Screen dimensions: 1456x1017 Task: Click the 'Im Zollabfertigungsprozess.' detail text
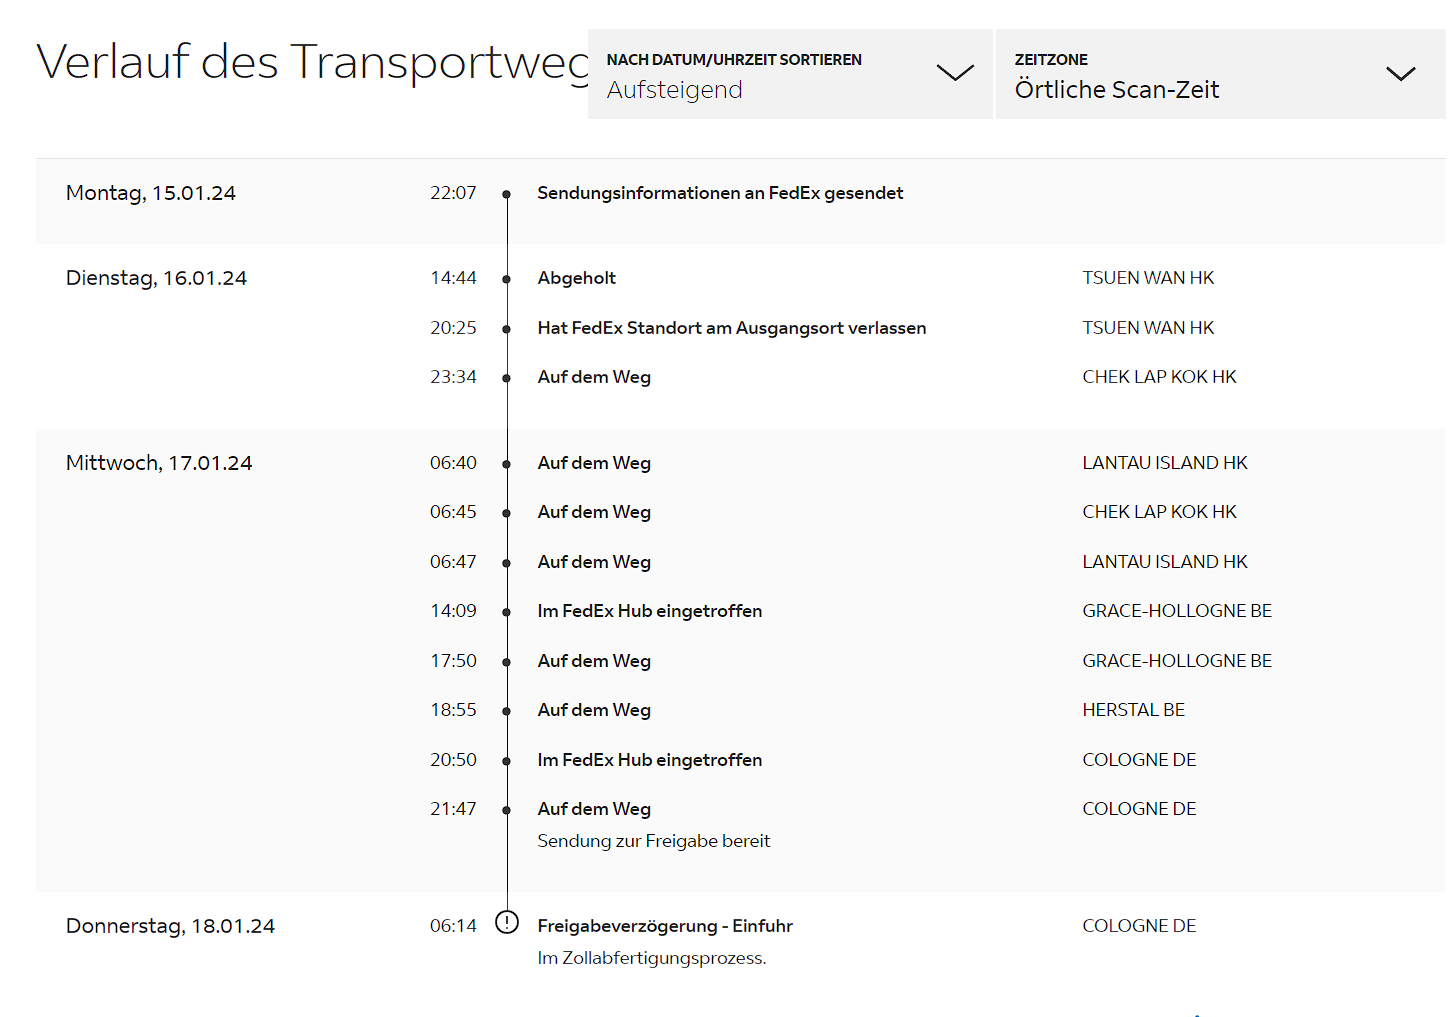point(651,958)
